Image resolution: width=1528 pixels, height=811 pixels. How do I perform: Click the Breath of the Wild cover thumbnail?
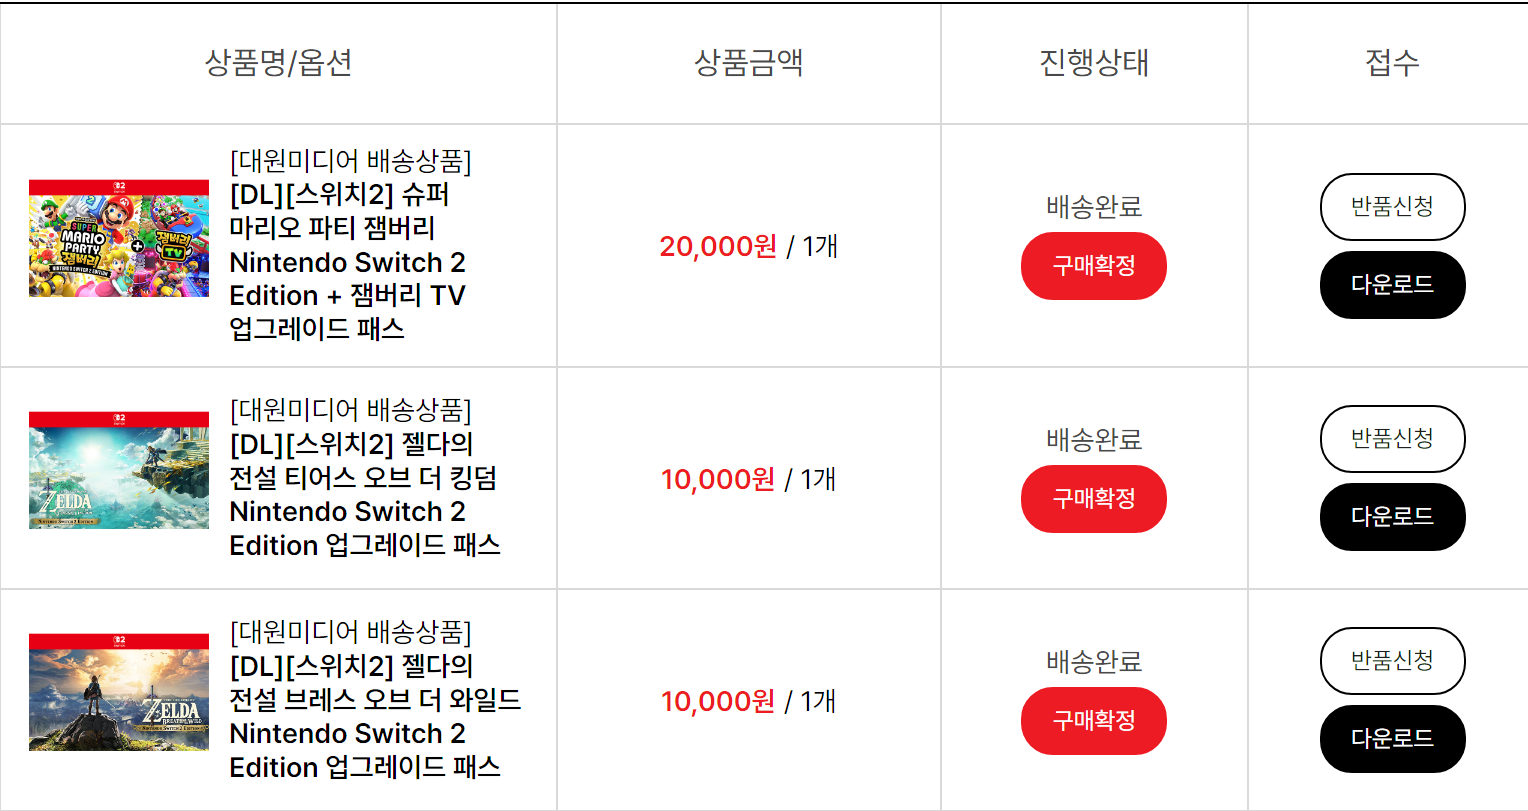point(119,693)
